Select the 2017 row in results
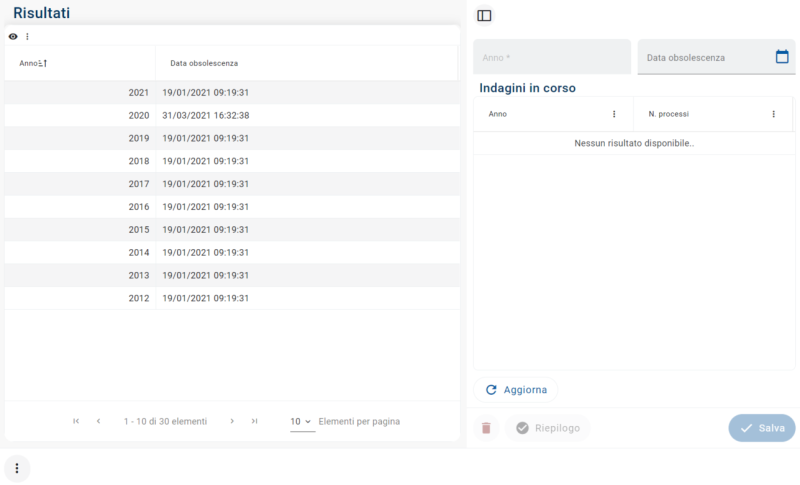 [232, 184]
